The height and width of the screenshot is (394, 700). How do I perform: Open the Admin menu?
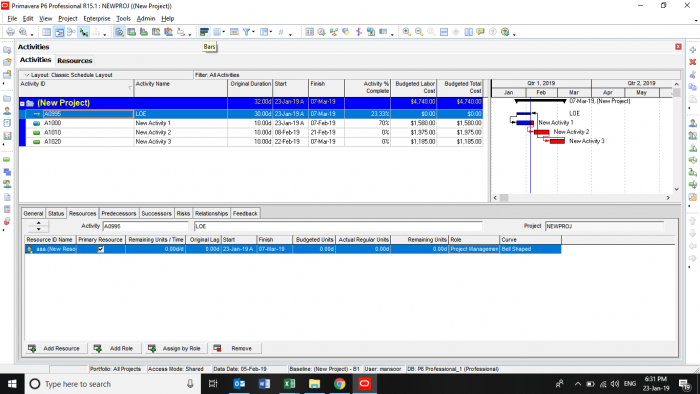coord(146,18)
